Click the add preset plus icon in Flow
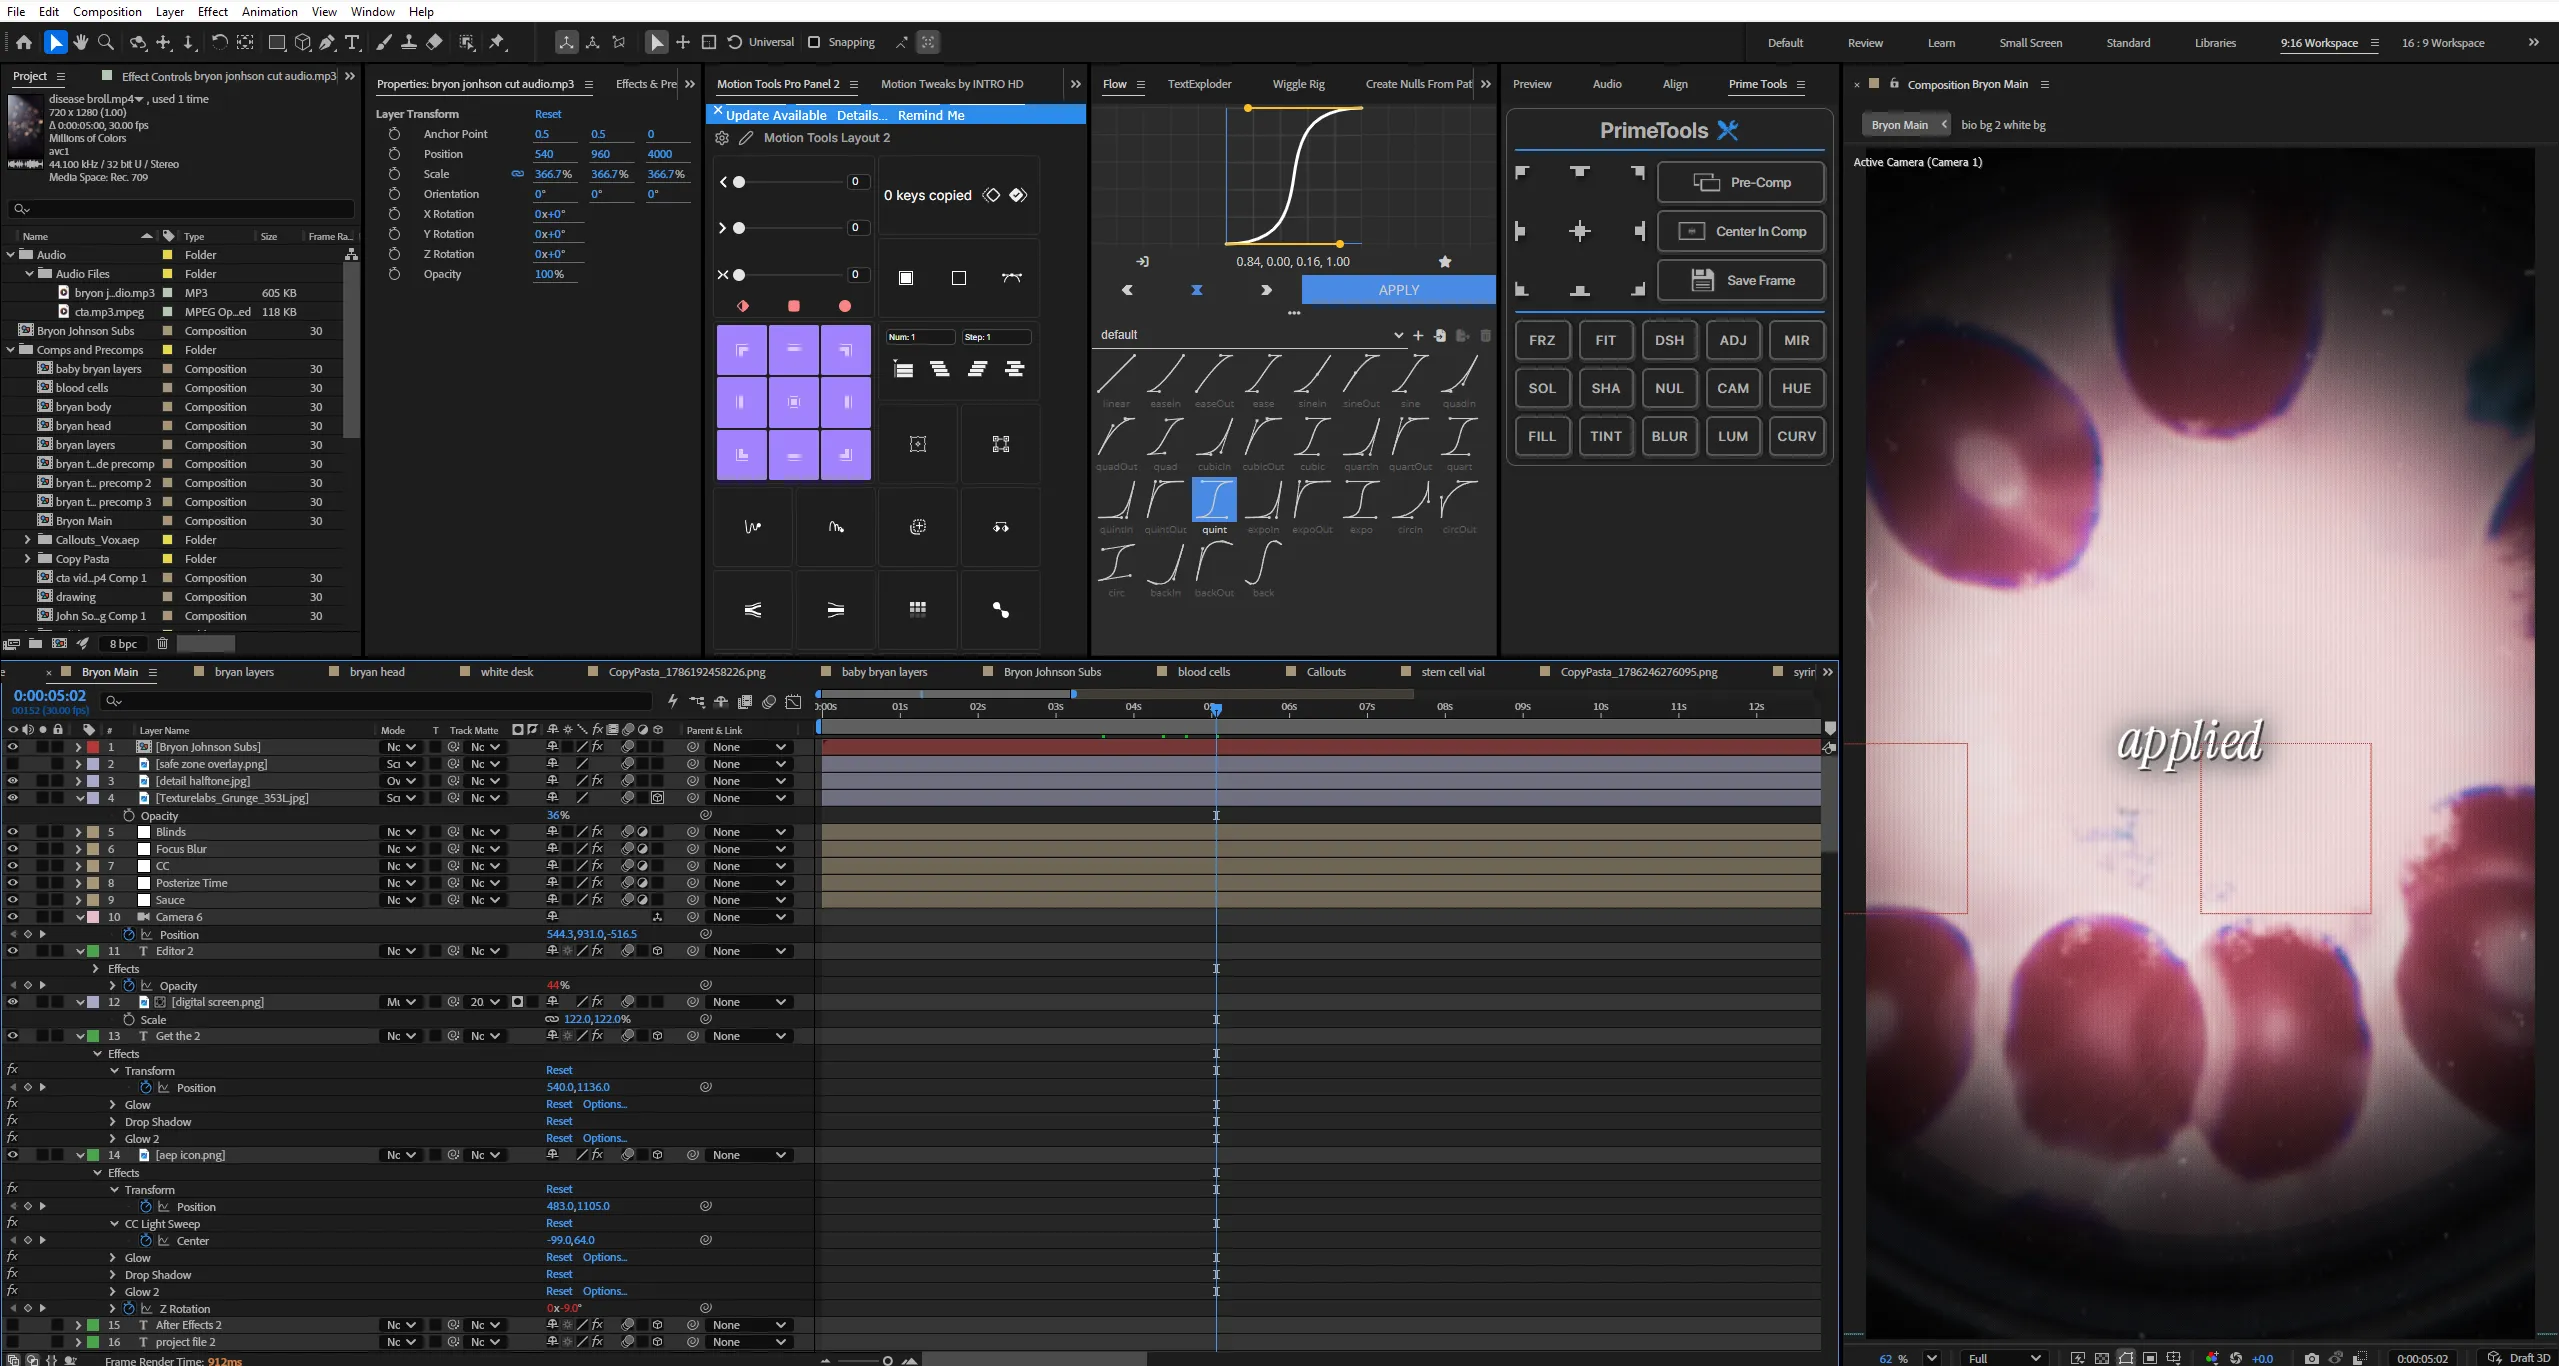 pos(1418,335)
